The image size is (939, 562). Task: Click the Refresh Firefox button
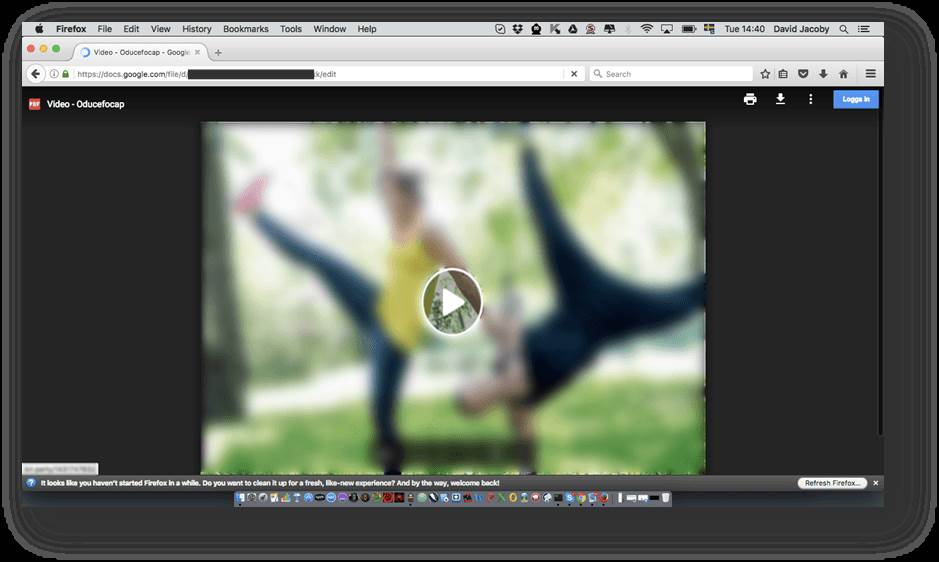[x=832, y=483]
